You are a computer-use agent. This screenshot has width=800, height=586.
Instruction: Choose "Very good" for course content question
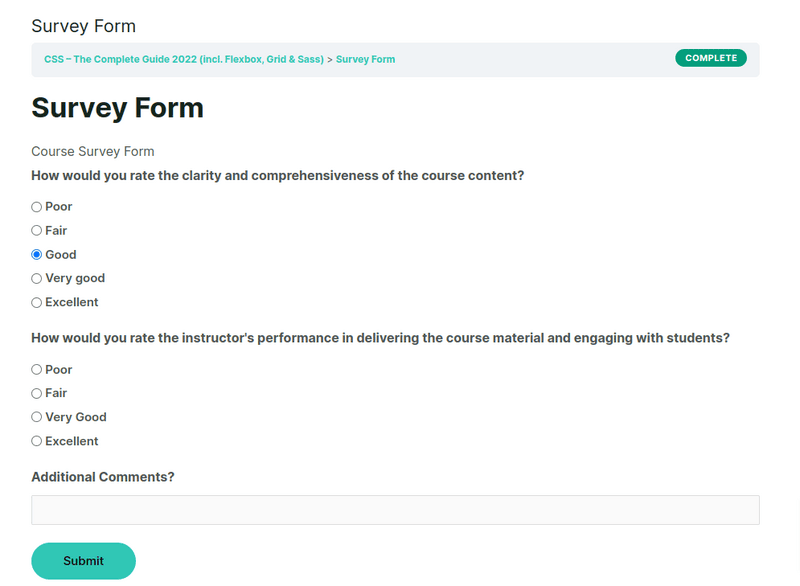(36, 278)
